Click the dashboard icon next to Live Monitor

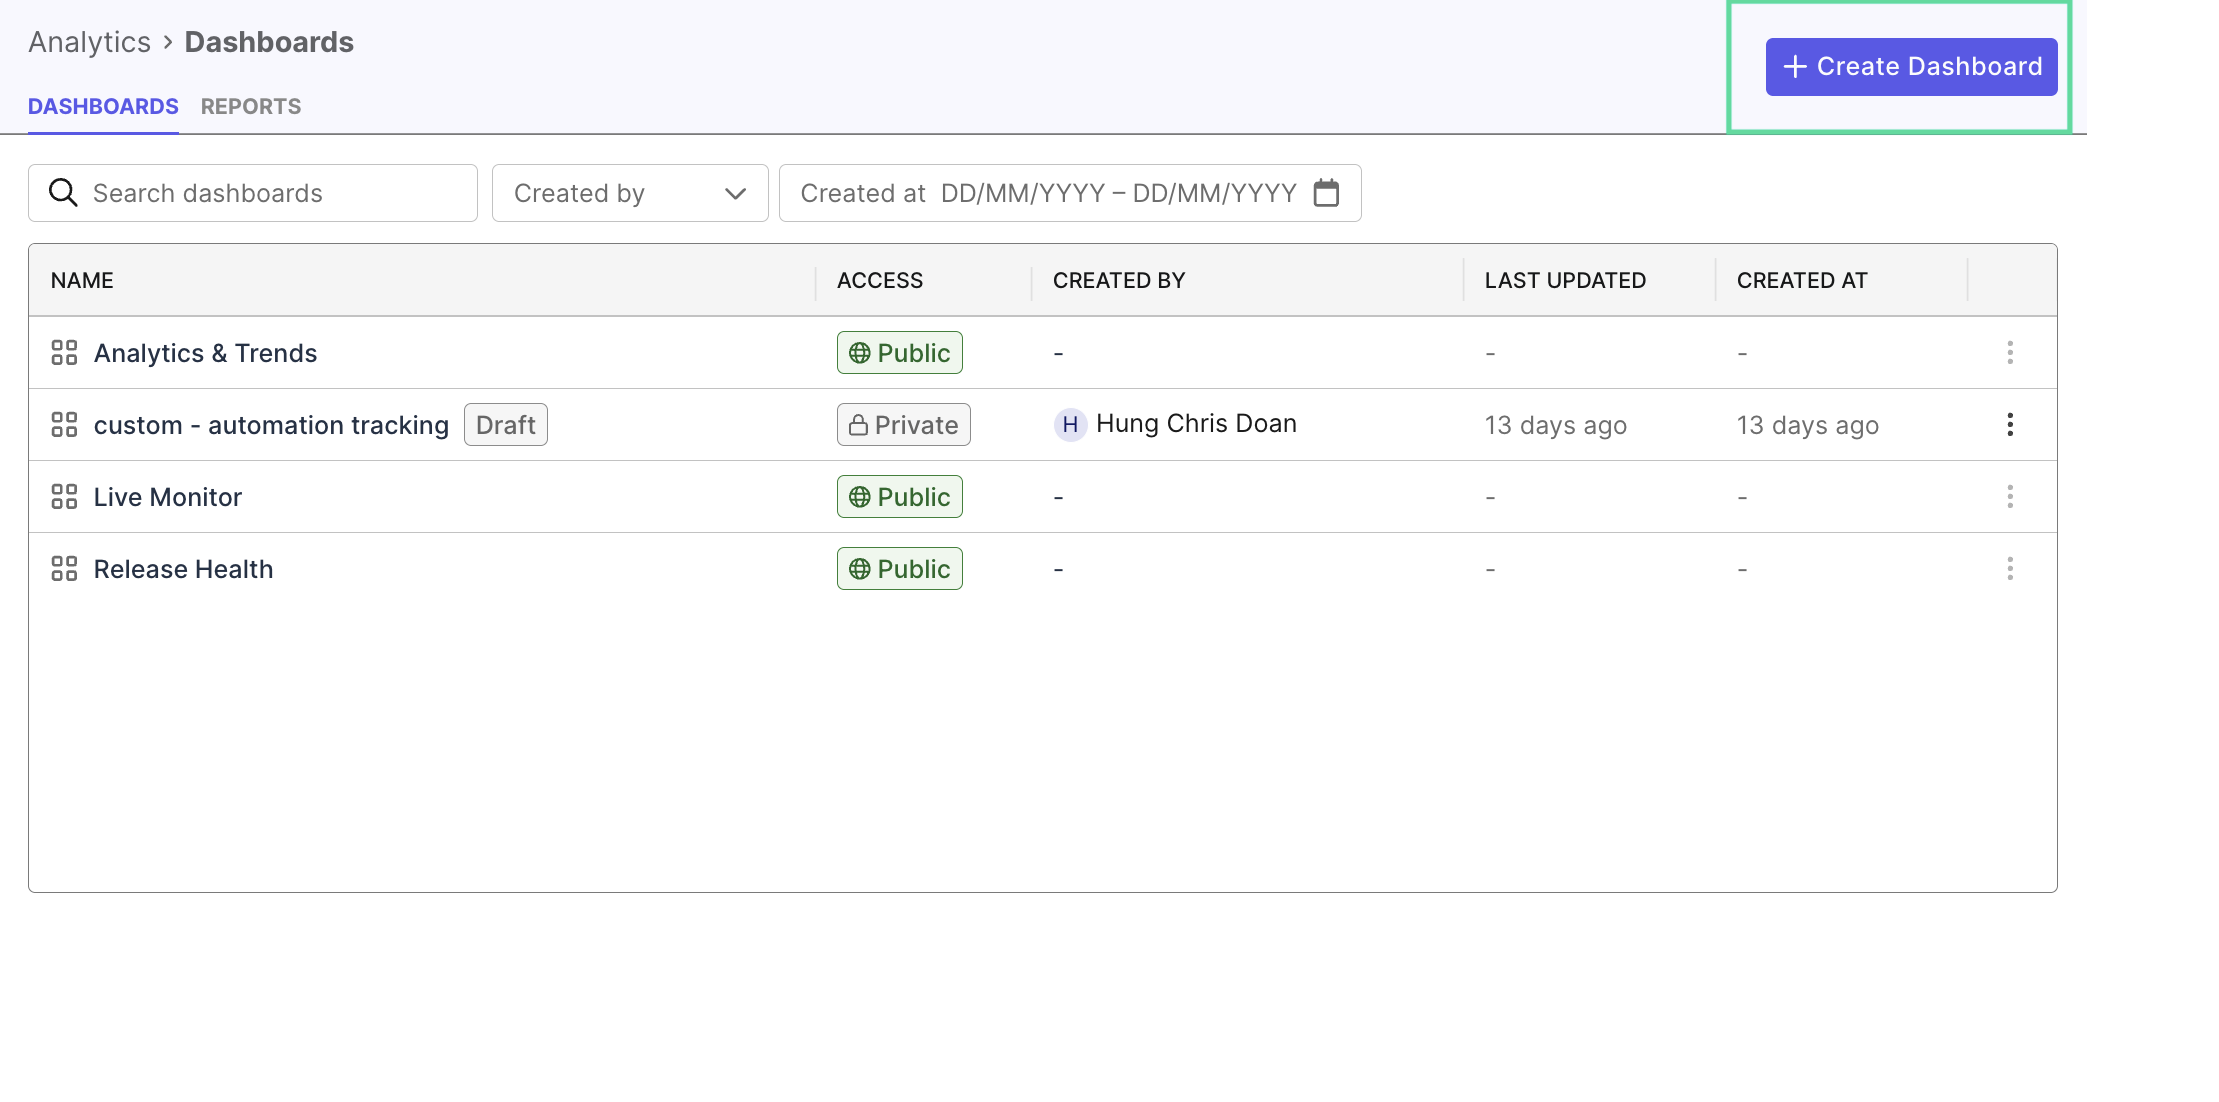64,496
